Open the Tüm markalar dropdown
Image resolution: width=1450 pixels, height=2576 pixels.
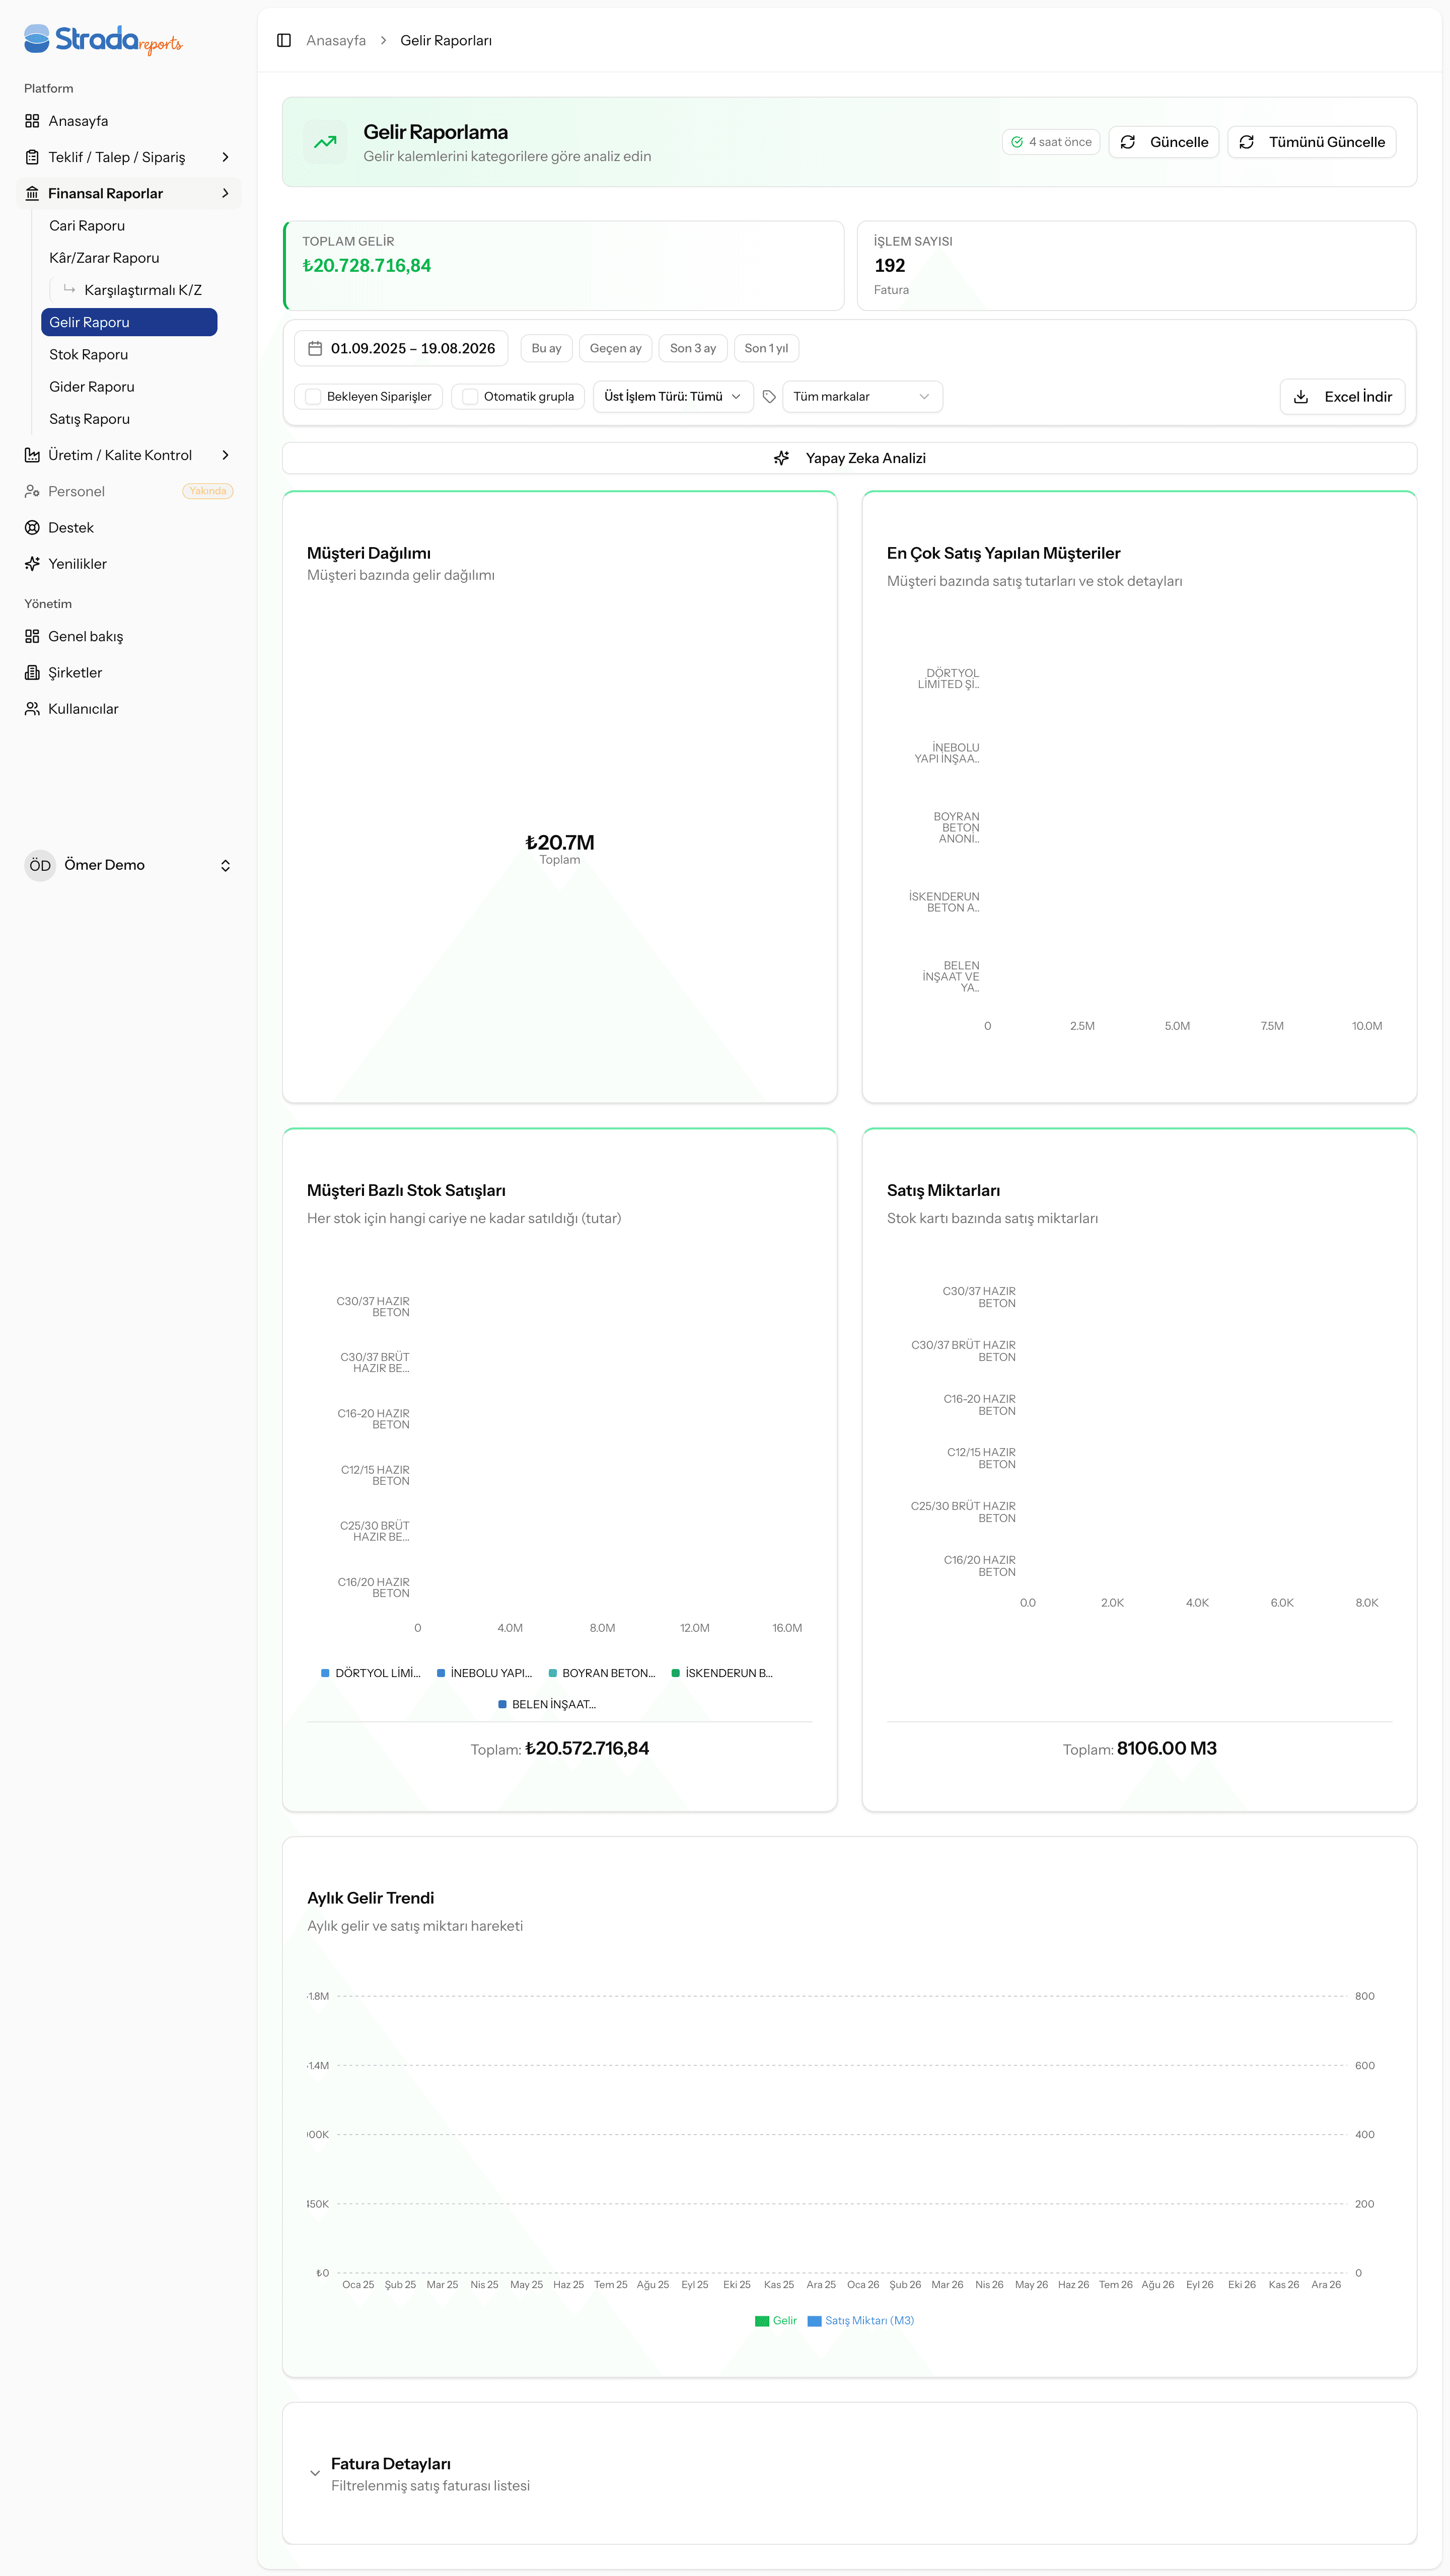click(862, 397)
